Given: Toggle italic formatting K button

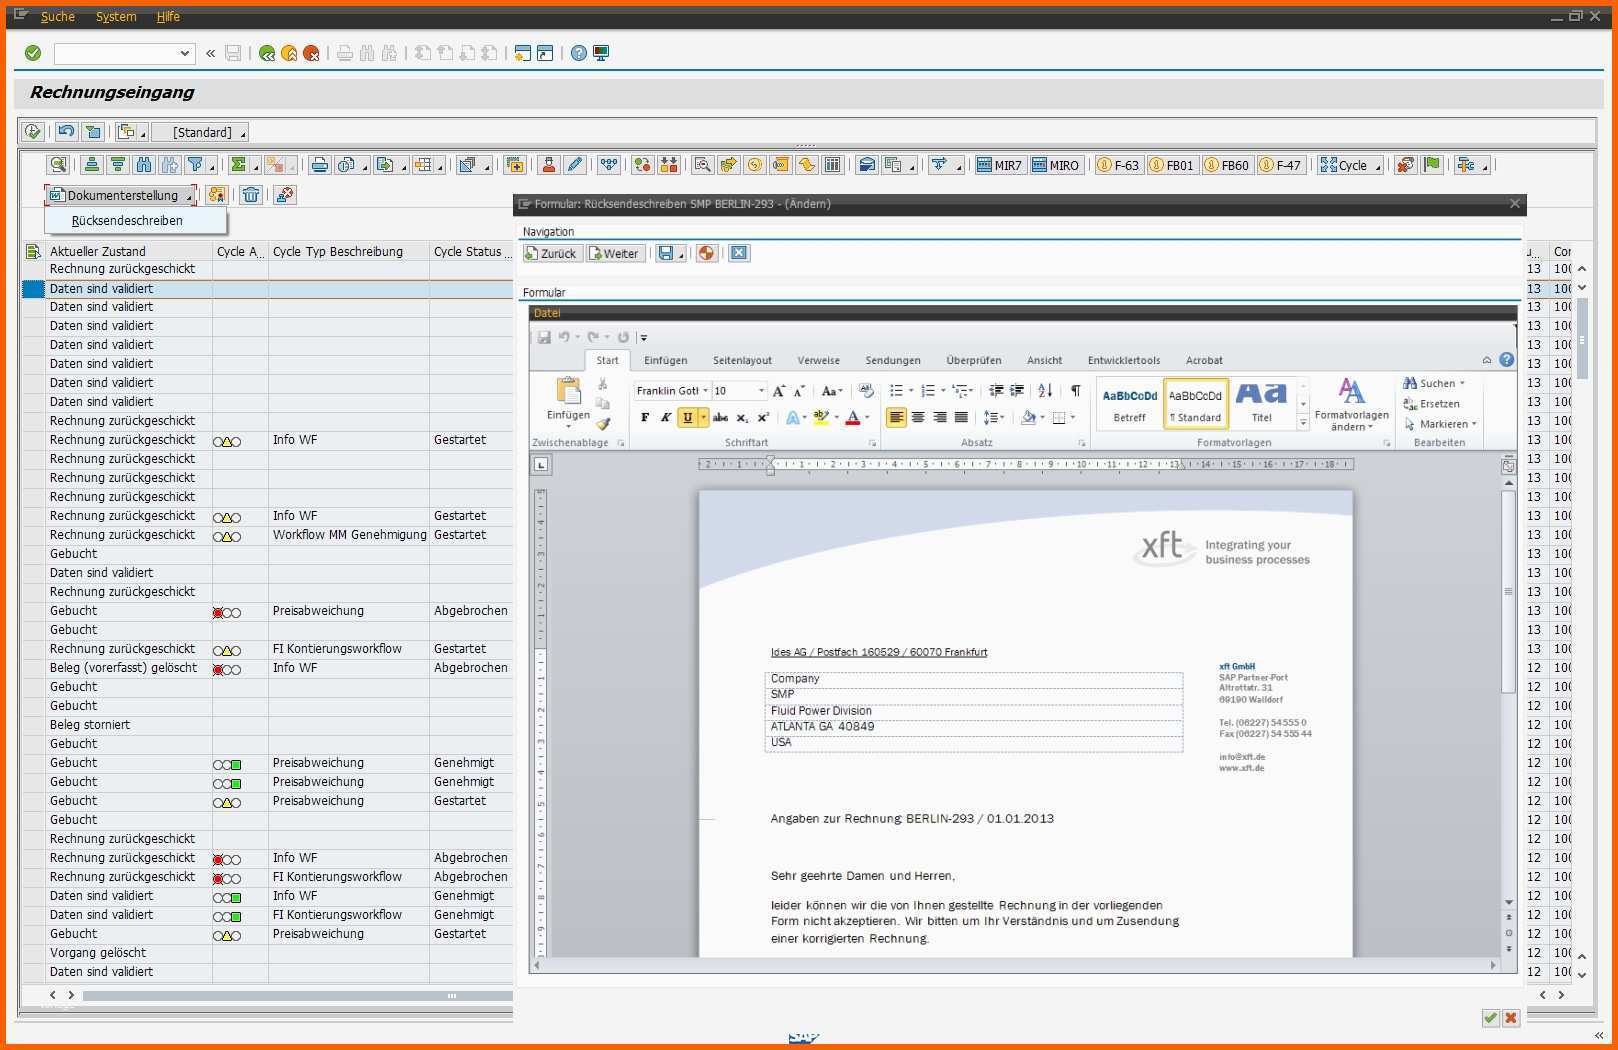Looking at the screenshot, I should click(x=666, y=418).
